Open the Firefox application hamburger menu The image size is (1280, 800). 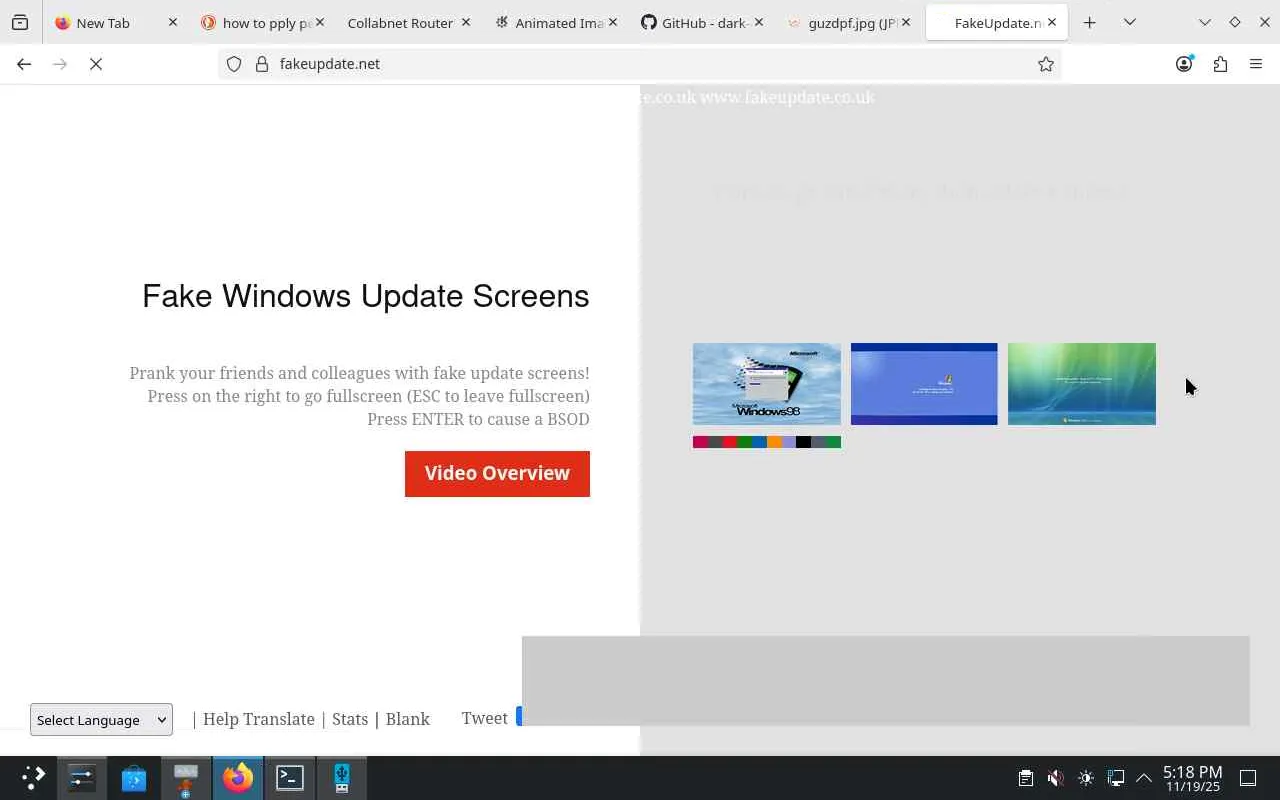[1256, 64]
